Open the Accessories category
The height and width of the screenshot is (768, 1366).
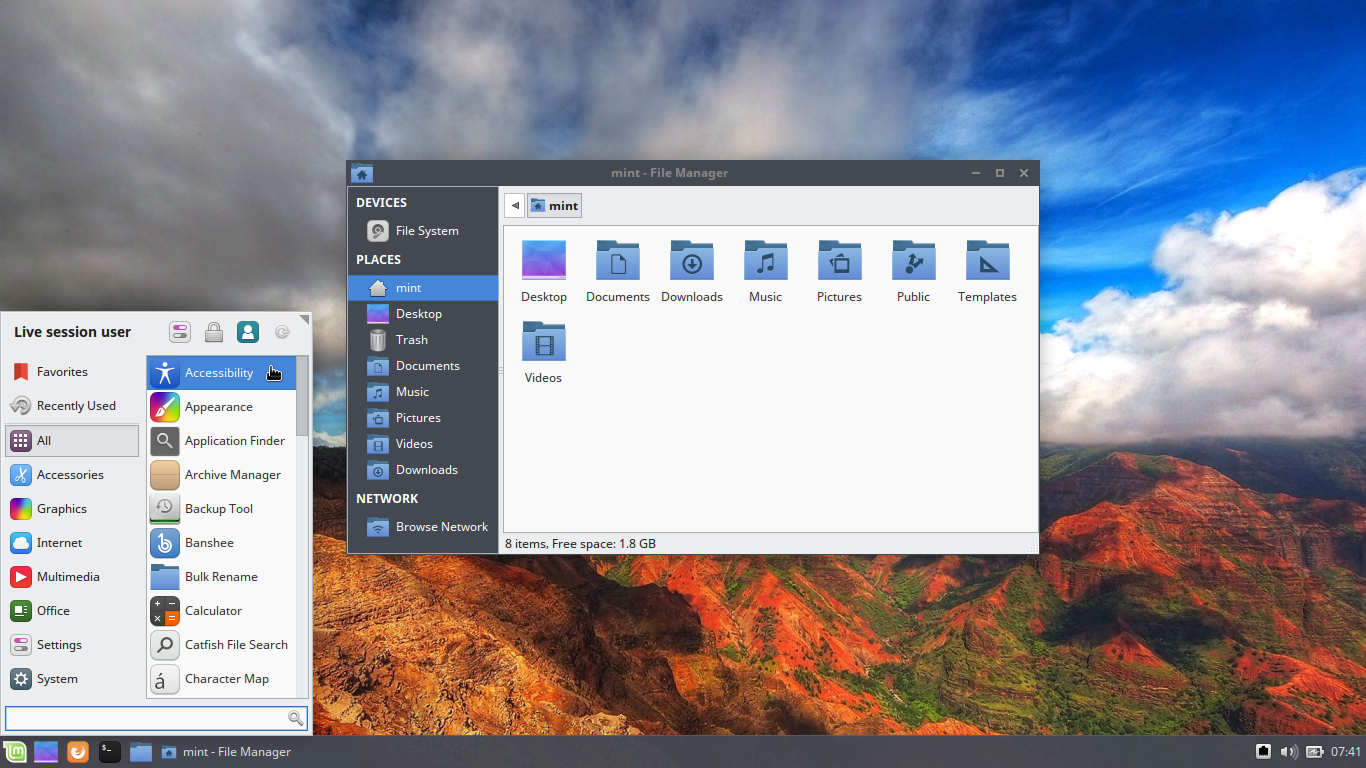point(72,475)
